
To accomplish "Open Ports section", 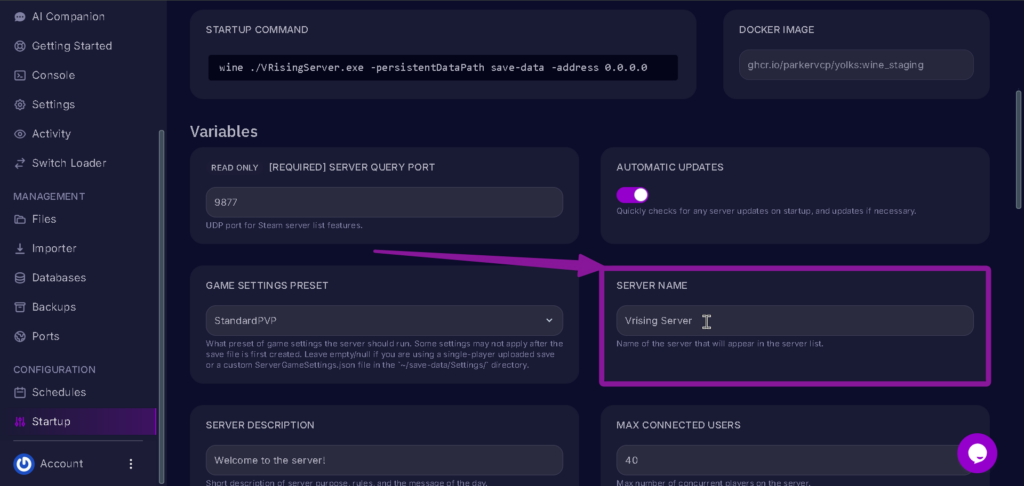I will [x=46, y=336].
